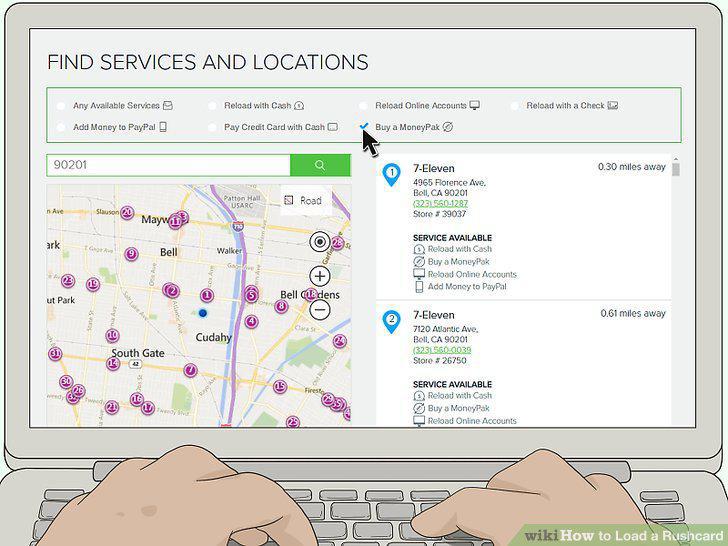
Task: Click Reload with Cash under store 39037
Action: coord(452,249)
